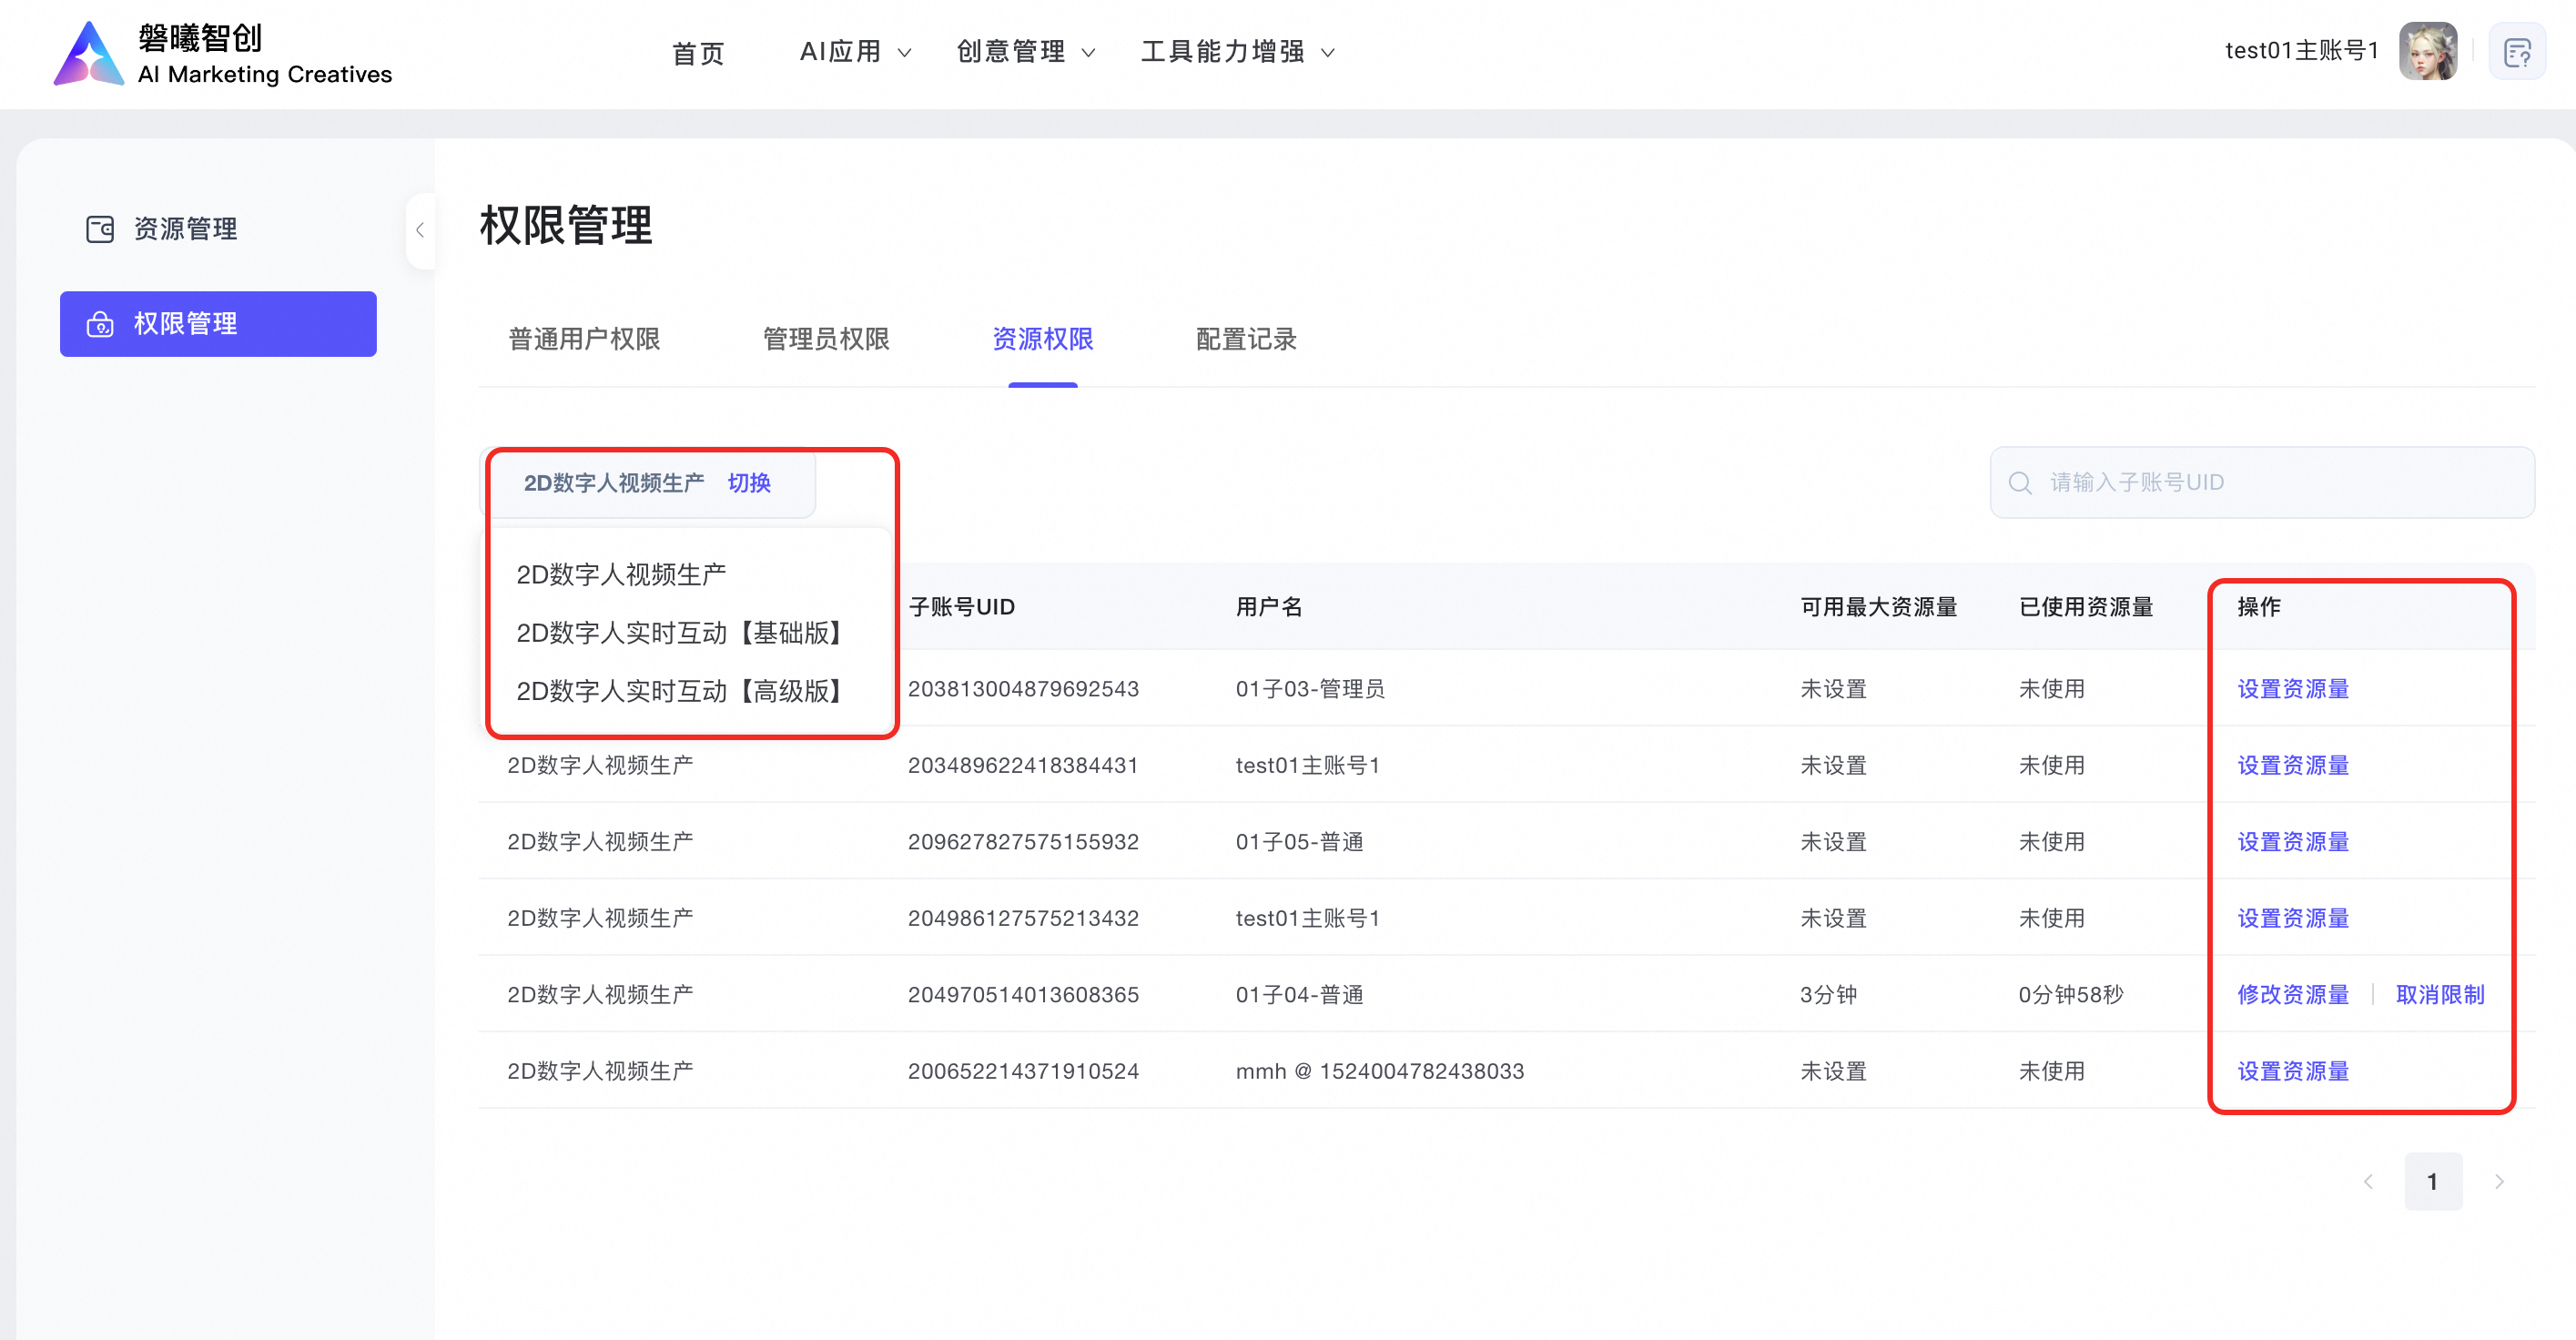Switch to the 配置记录 tab
The width and height of the screenshot is (2576, 1340).
[1246, 339]
